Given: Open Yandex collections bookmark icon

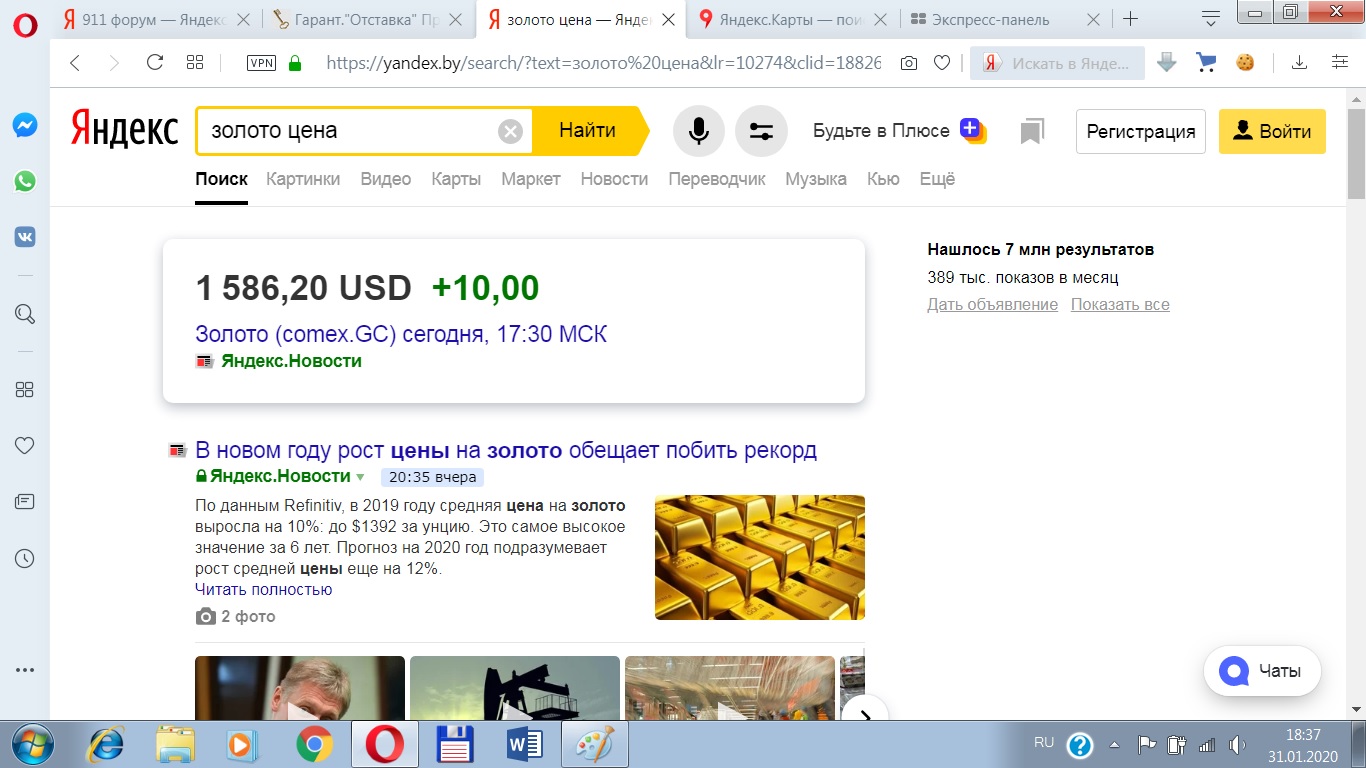Looking at the screenshot, I should click(1033, 131).
